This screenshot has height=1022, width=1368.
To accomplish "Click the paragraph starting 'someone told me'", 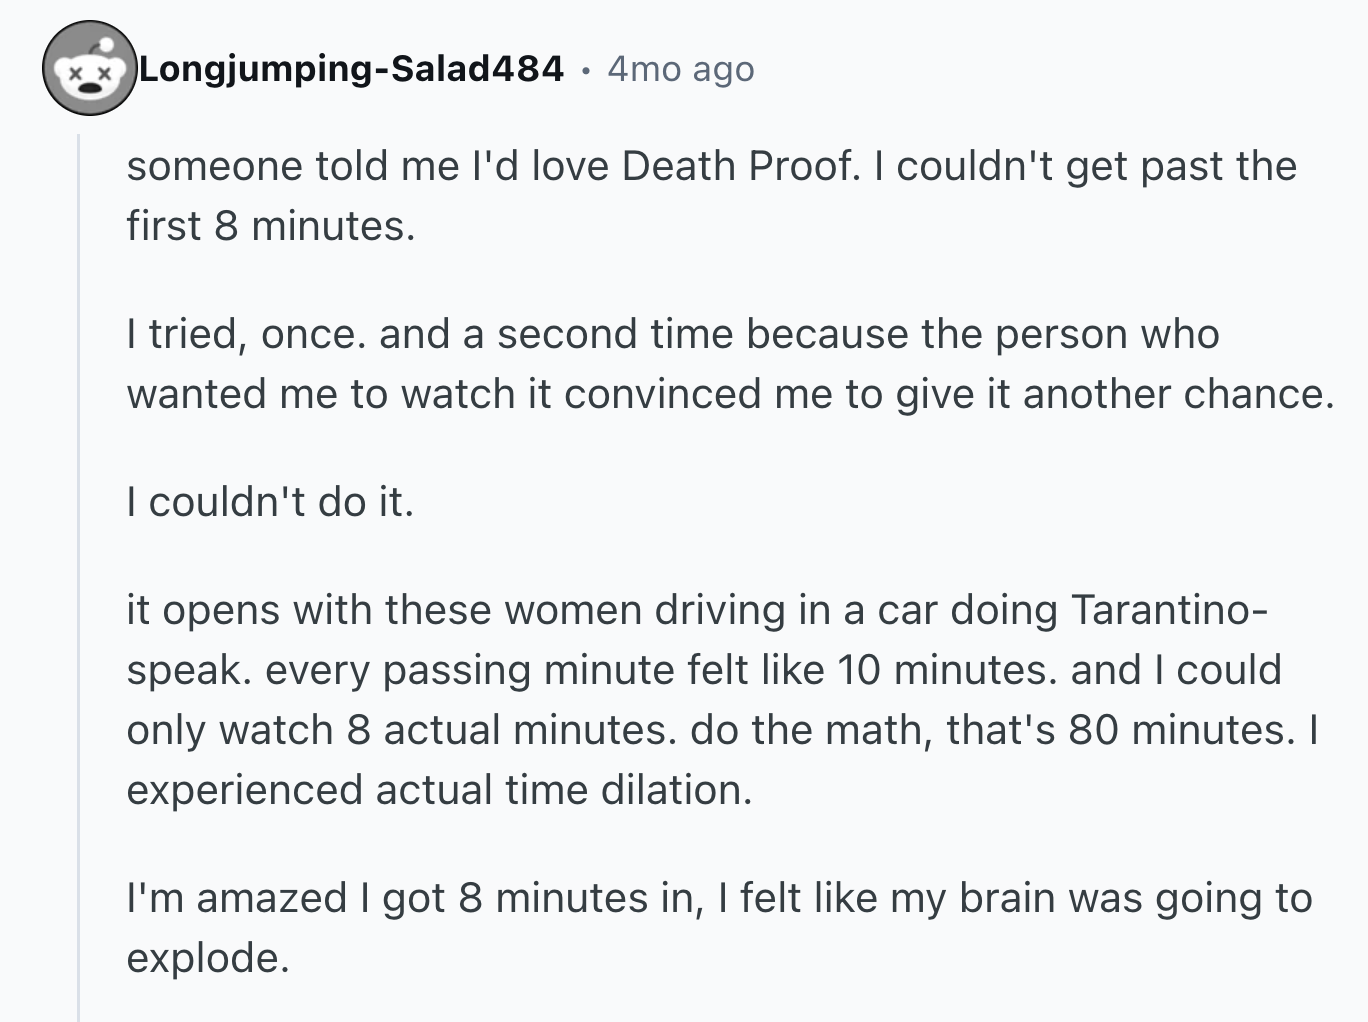I will coord(711,195).
